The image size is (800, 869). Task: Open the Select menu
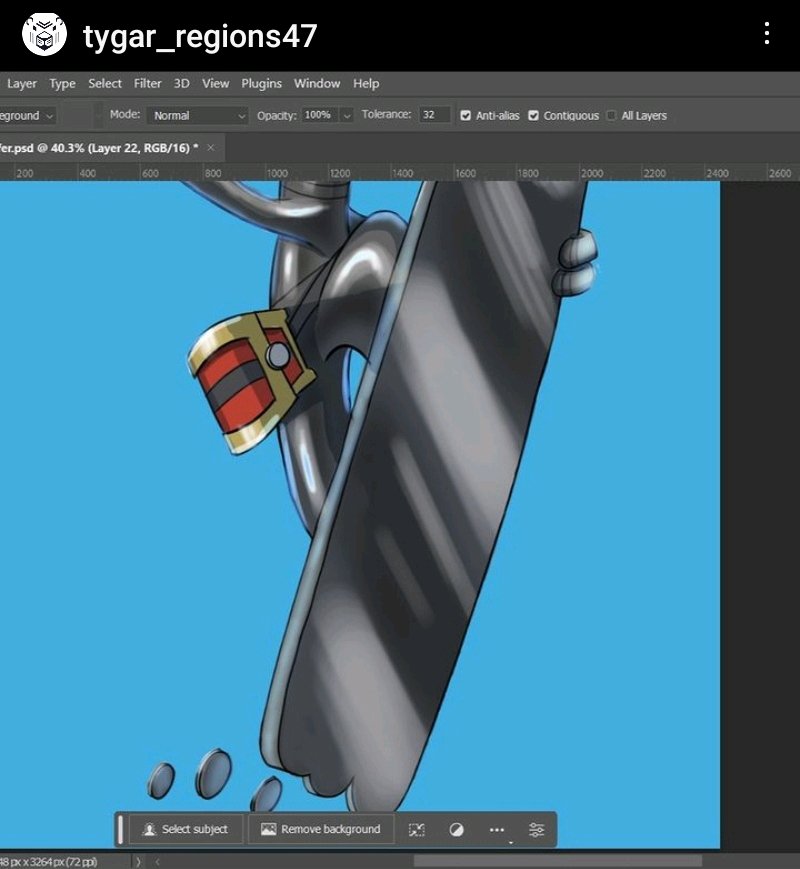coord(105,84)
